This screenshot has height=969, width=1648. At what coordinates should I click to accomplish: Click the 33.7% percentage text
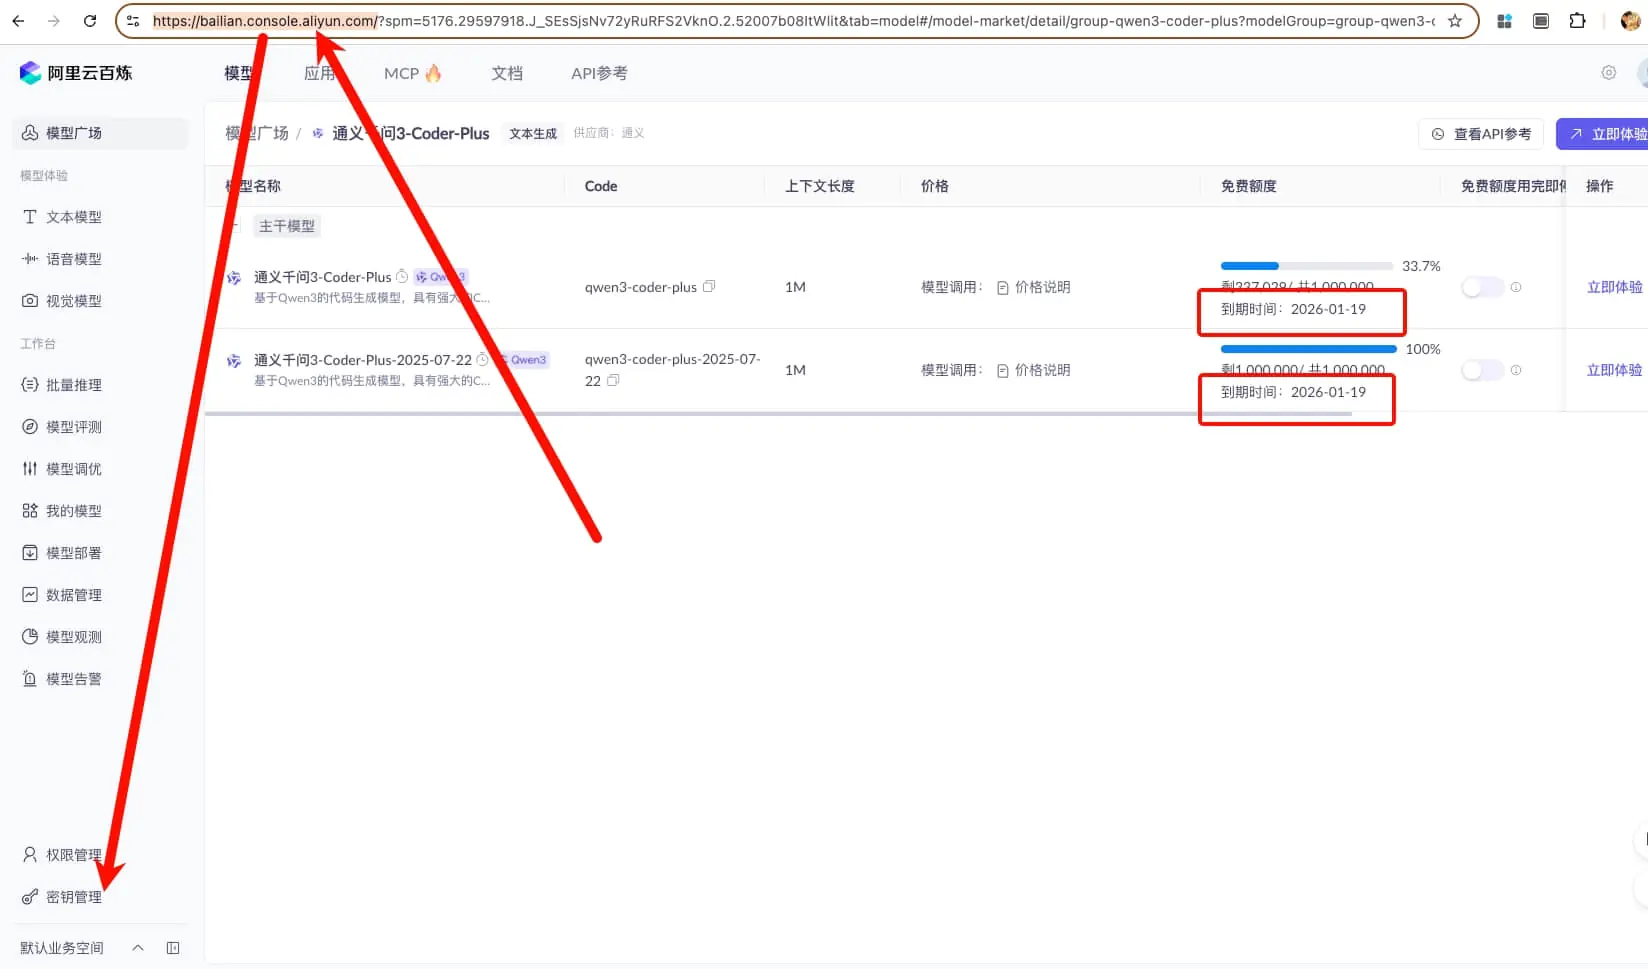pos(1421,266)
